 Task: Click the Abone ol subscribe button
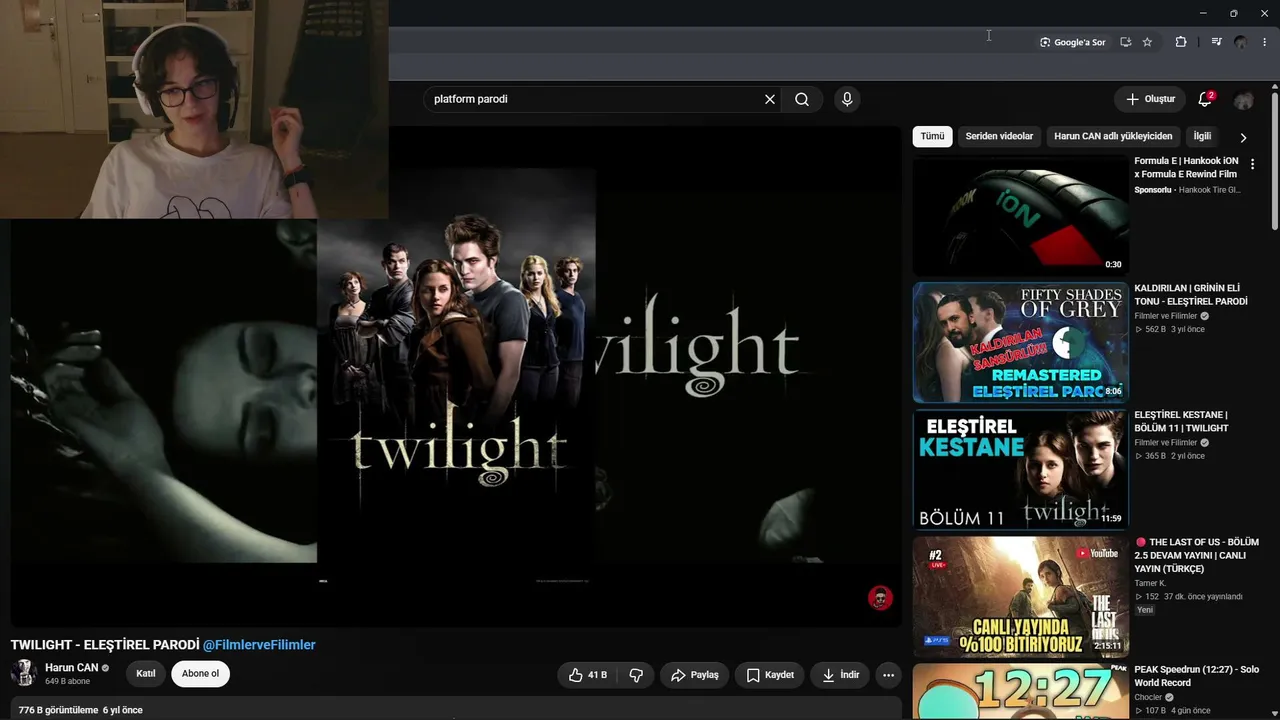[200, 674]
